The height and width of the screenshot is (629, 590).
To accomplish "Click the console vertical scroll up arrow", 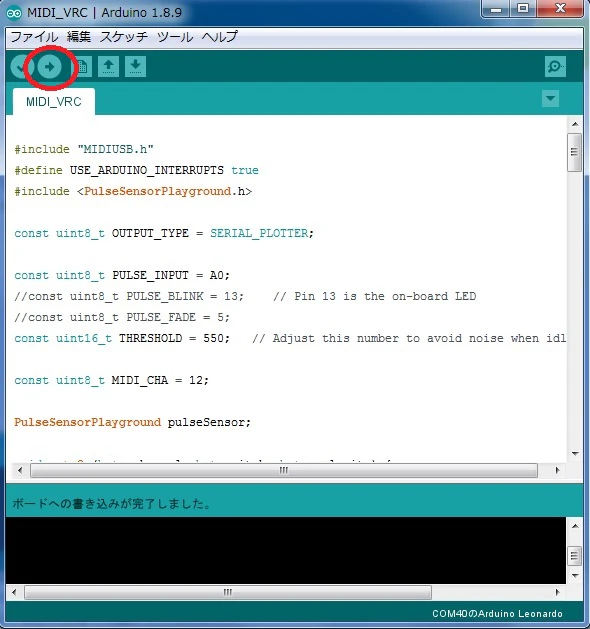I will click(x=575, y=526).
